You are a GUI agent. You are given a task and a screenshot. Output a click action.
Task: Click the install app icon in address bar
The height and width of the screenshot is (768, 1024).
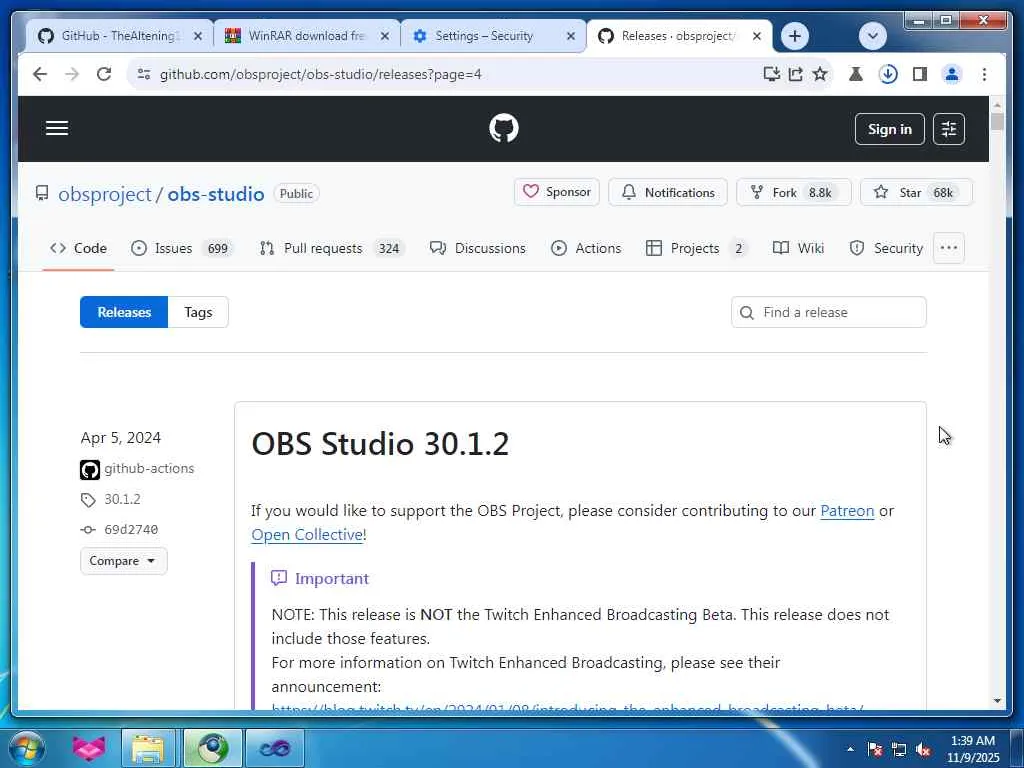click(771, 74)
